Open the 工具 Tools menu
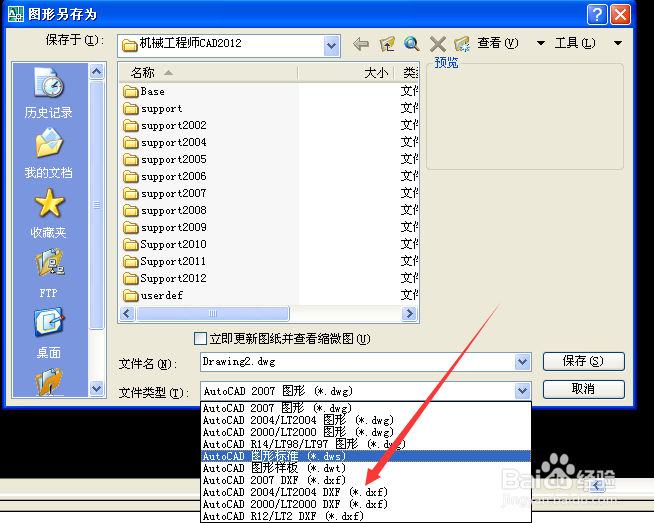 click(x=575, y=43)
